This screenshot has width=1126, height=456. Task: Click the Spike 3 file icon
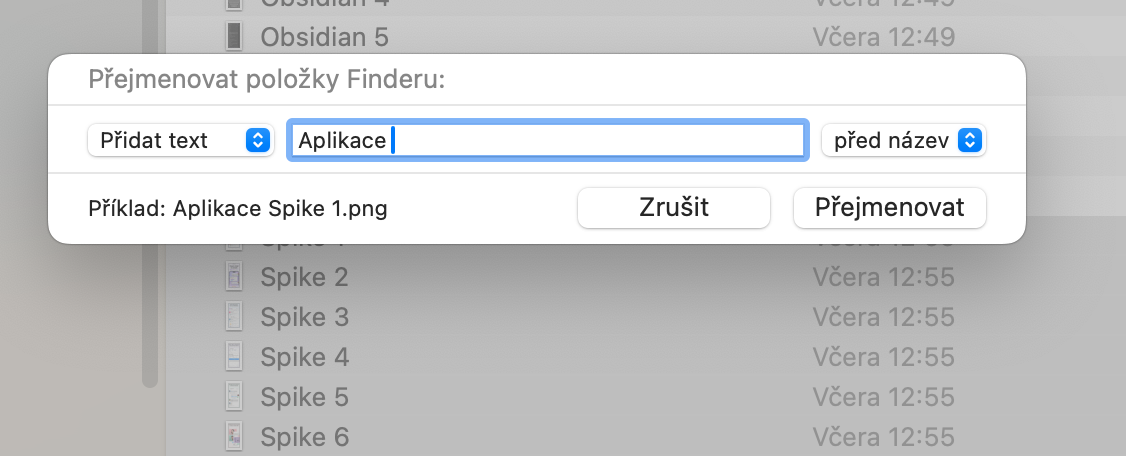point(234,317)
